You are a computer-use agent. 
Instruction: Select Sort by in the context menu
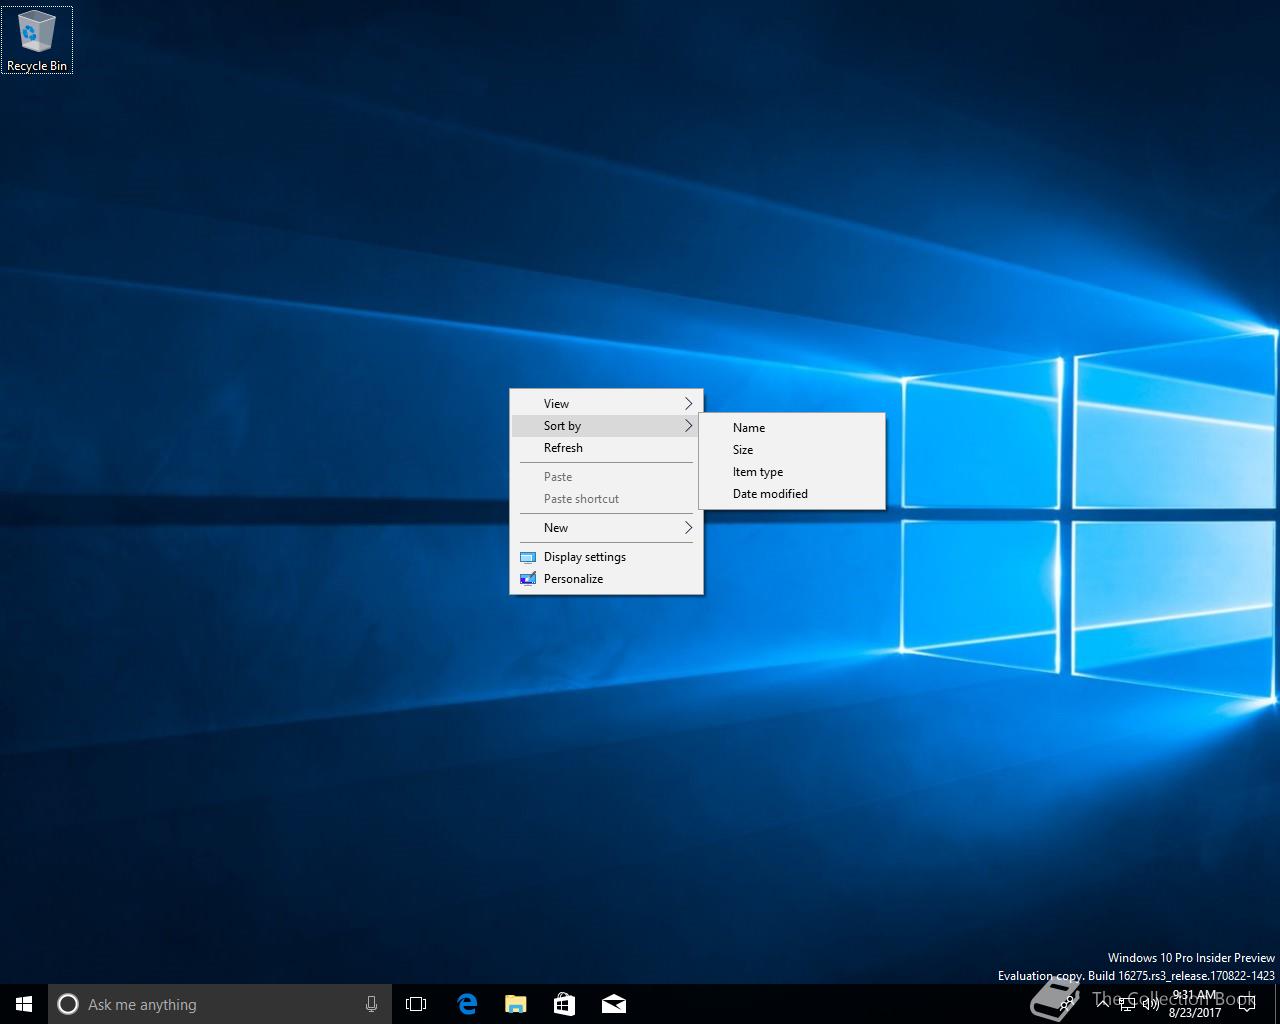(606, 426)
